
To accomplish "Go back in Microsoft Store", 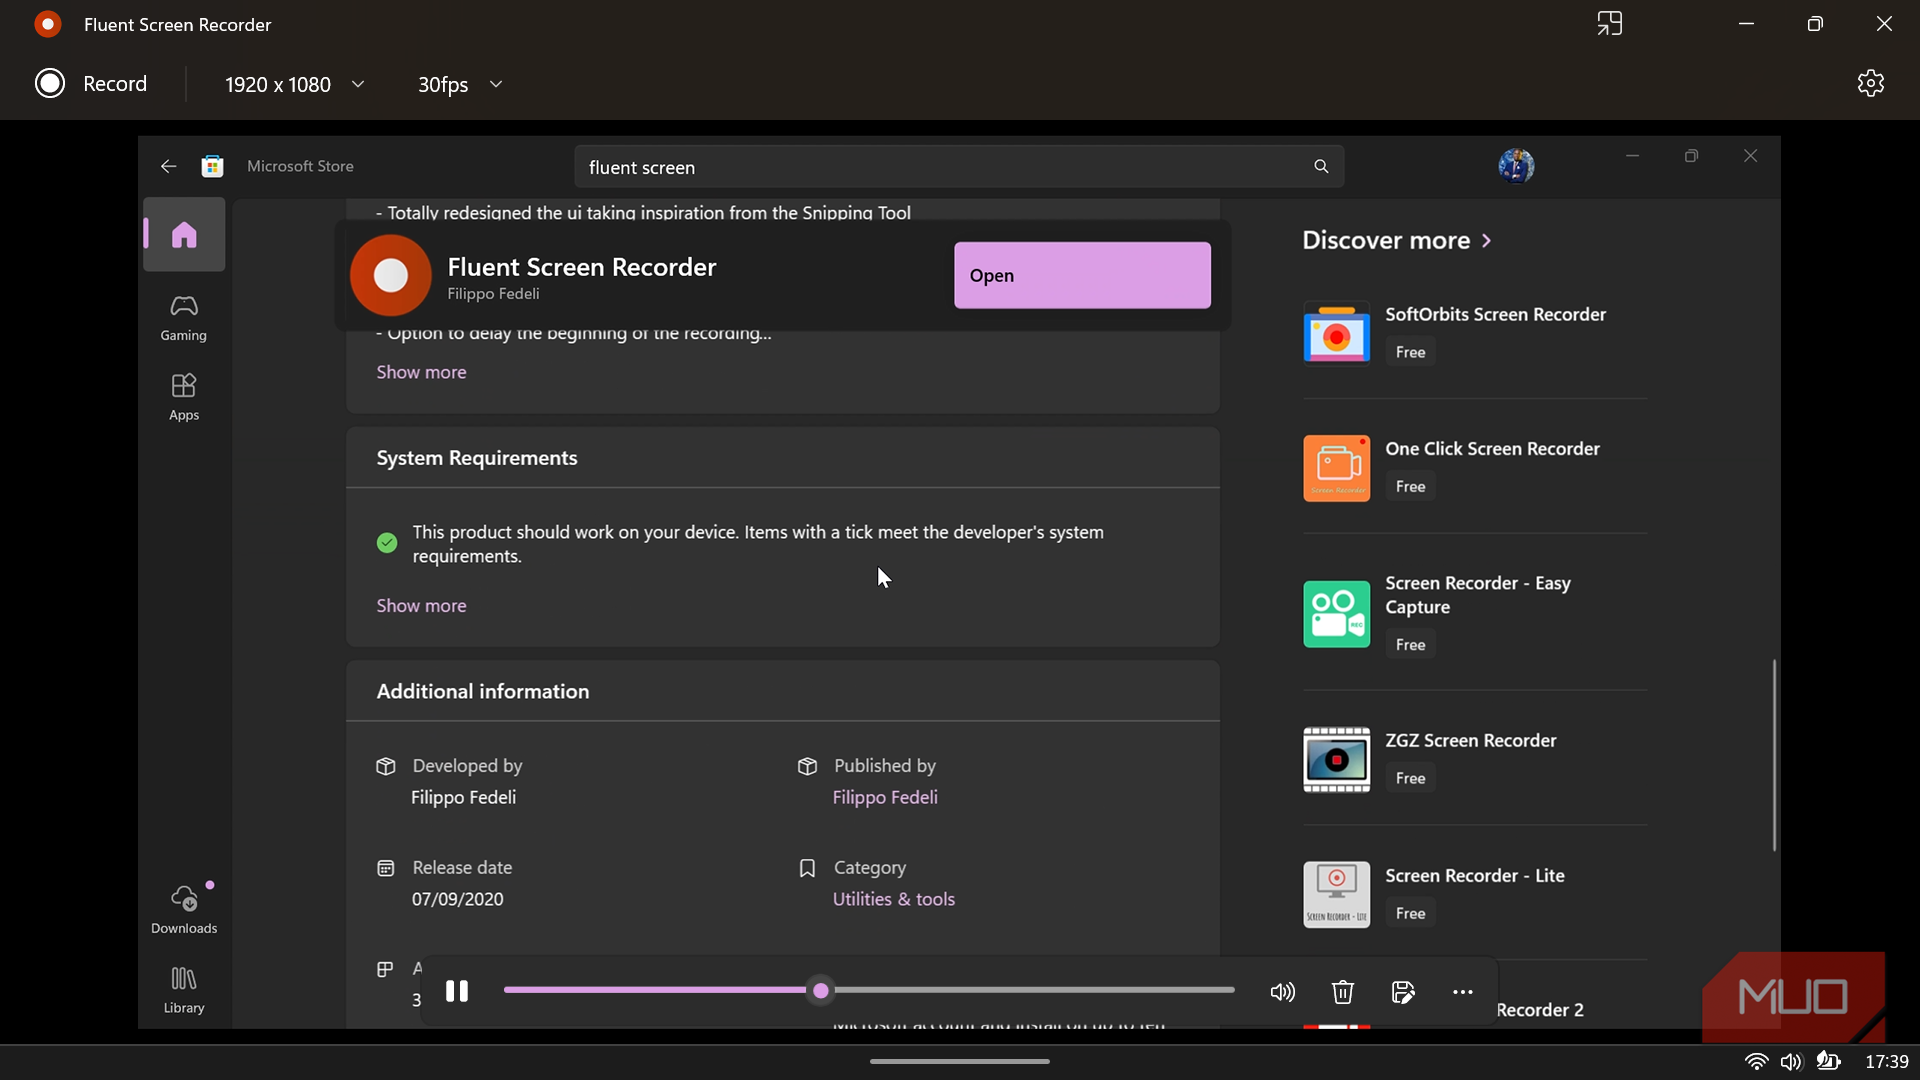I will 168,166.
